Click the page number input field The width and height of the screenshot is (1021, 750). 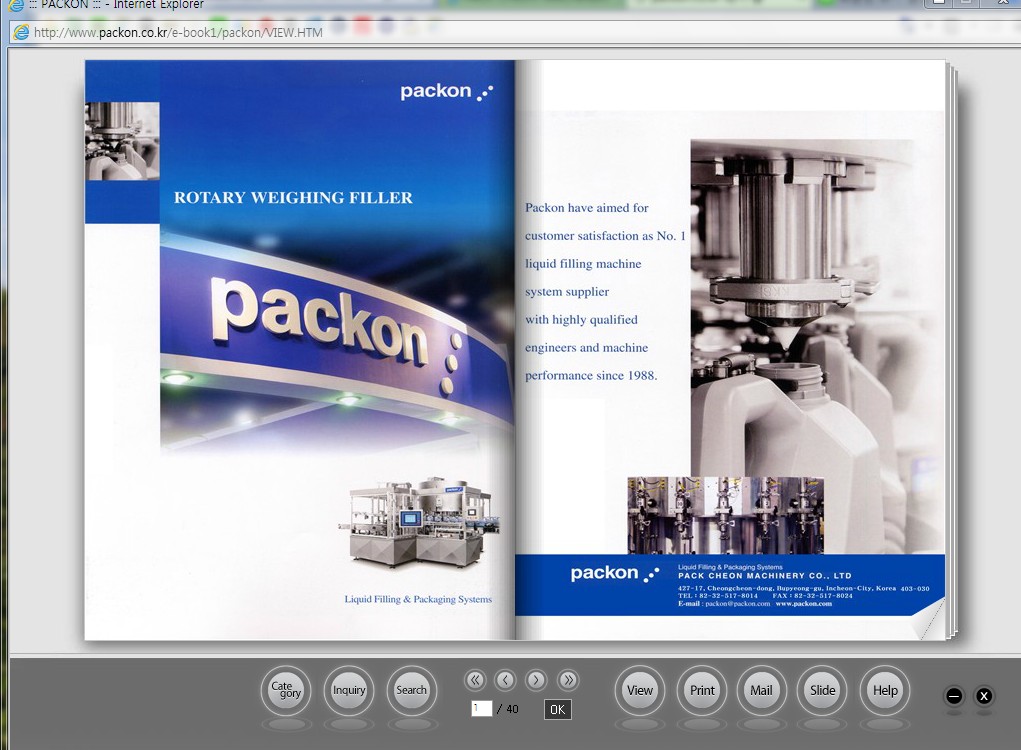(x=481, y=709)
